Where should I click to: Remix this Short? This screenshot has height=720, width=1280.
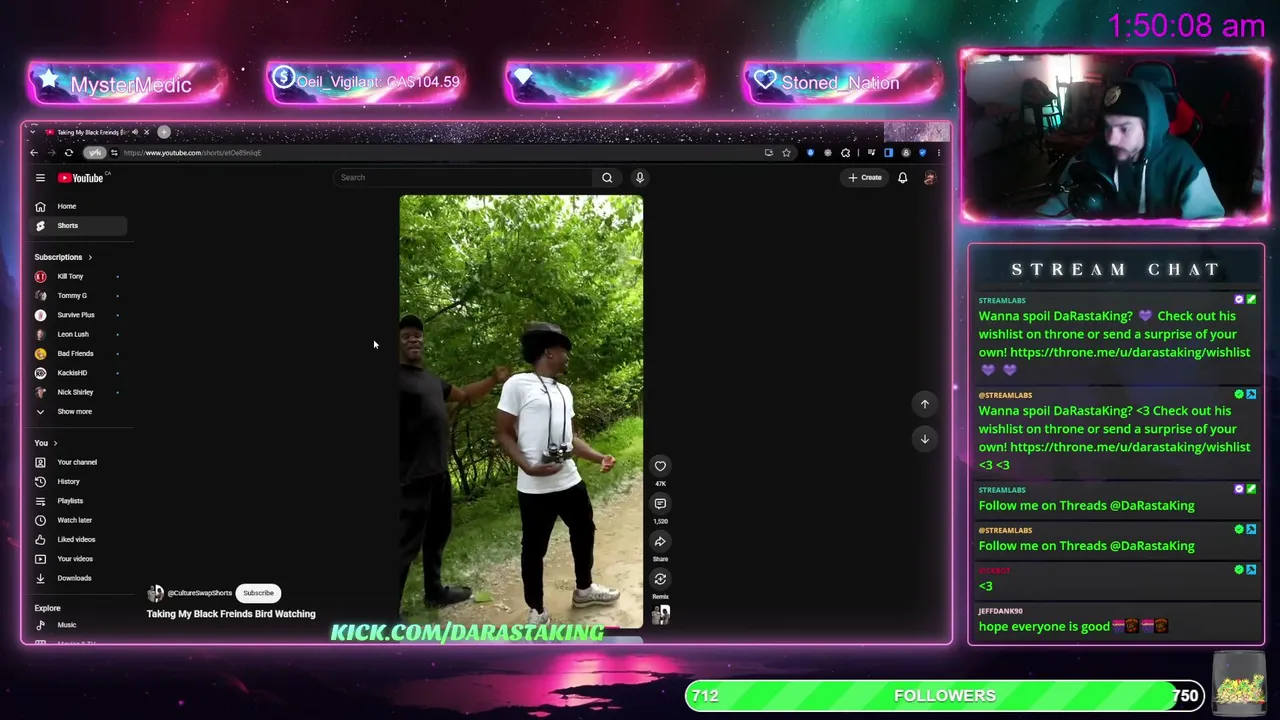click(660, 579)
